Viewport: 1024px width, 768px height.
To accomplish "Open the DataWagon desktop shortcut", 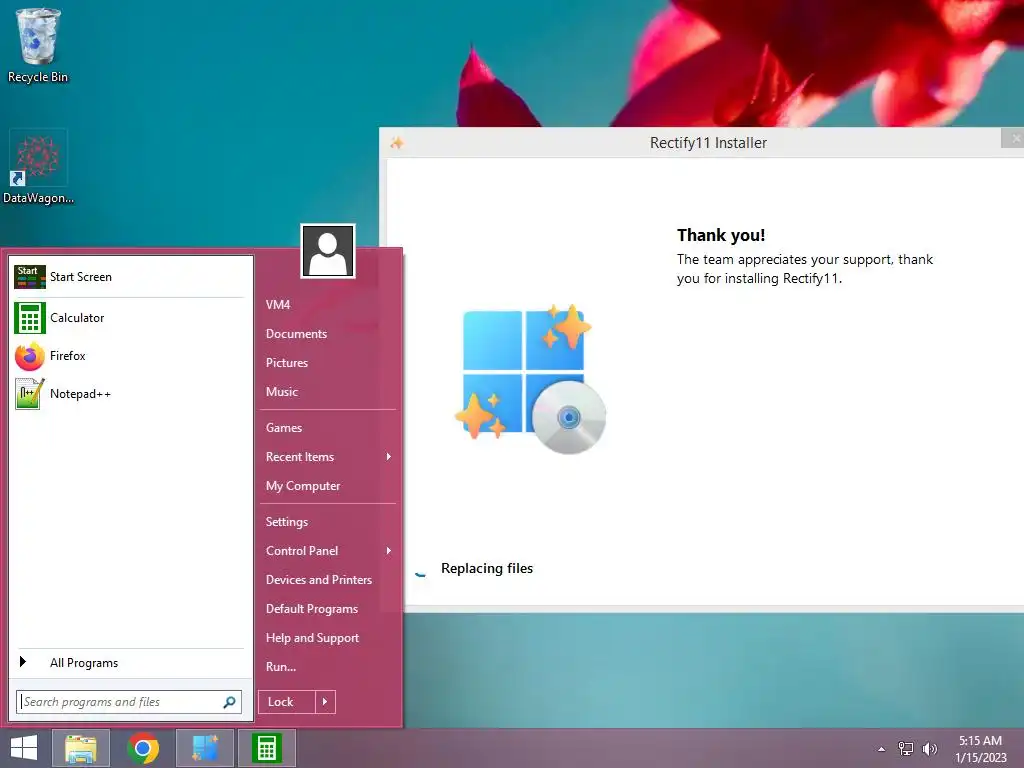I will coord(38,167).
